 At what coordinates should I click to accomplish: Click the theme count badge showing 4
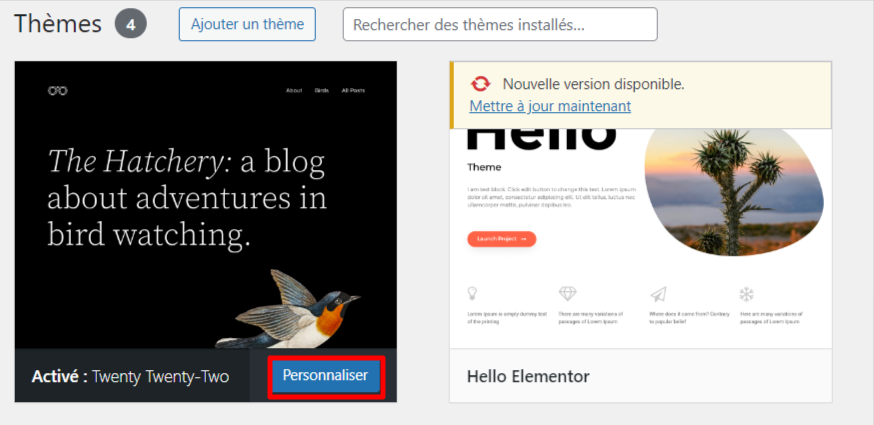(130, 24)
